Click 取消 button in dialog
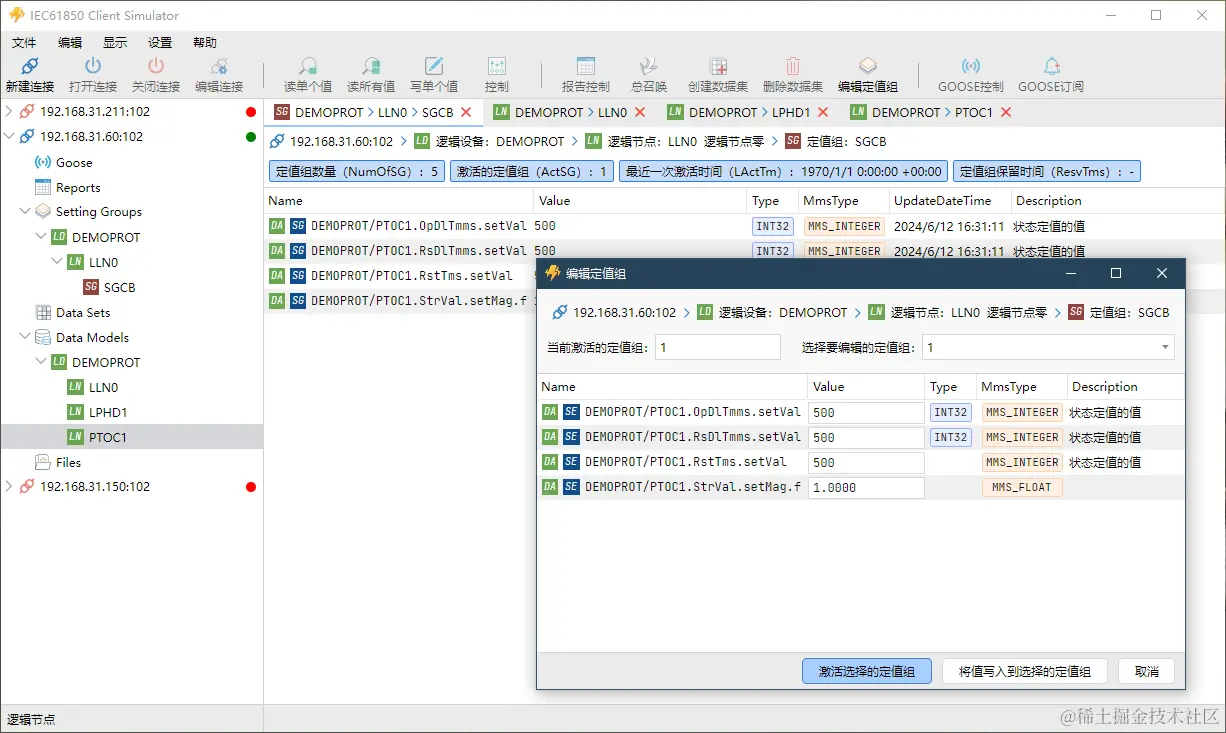 coord(1146,671)
